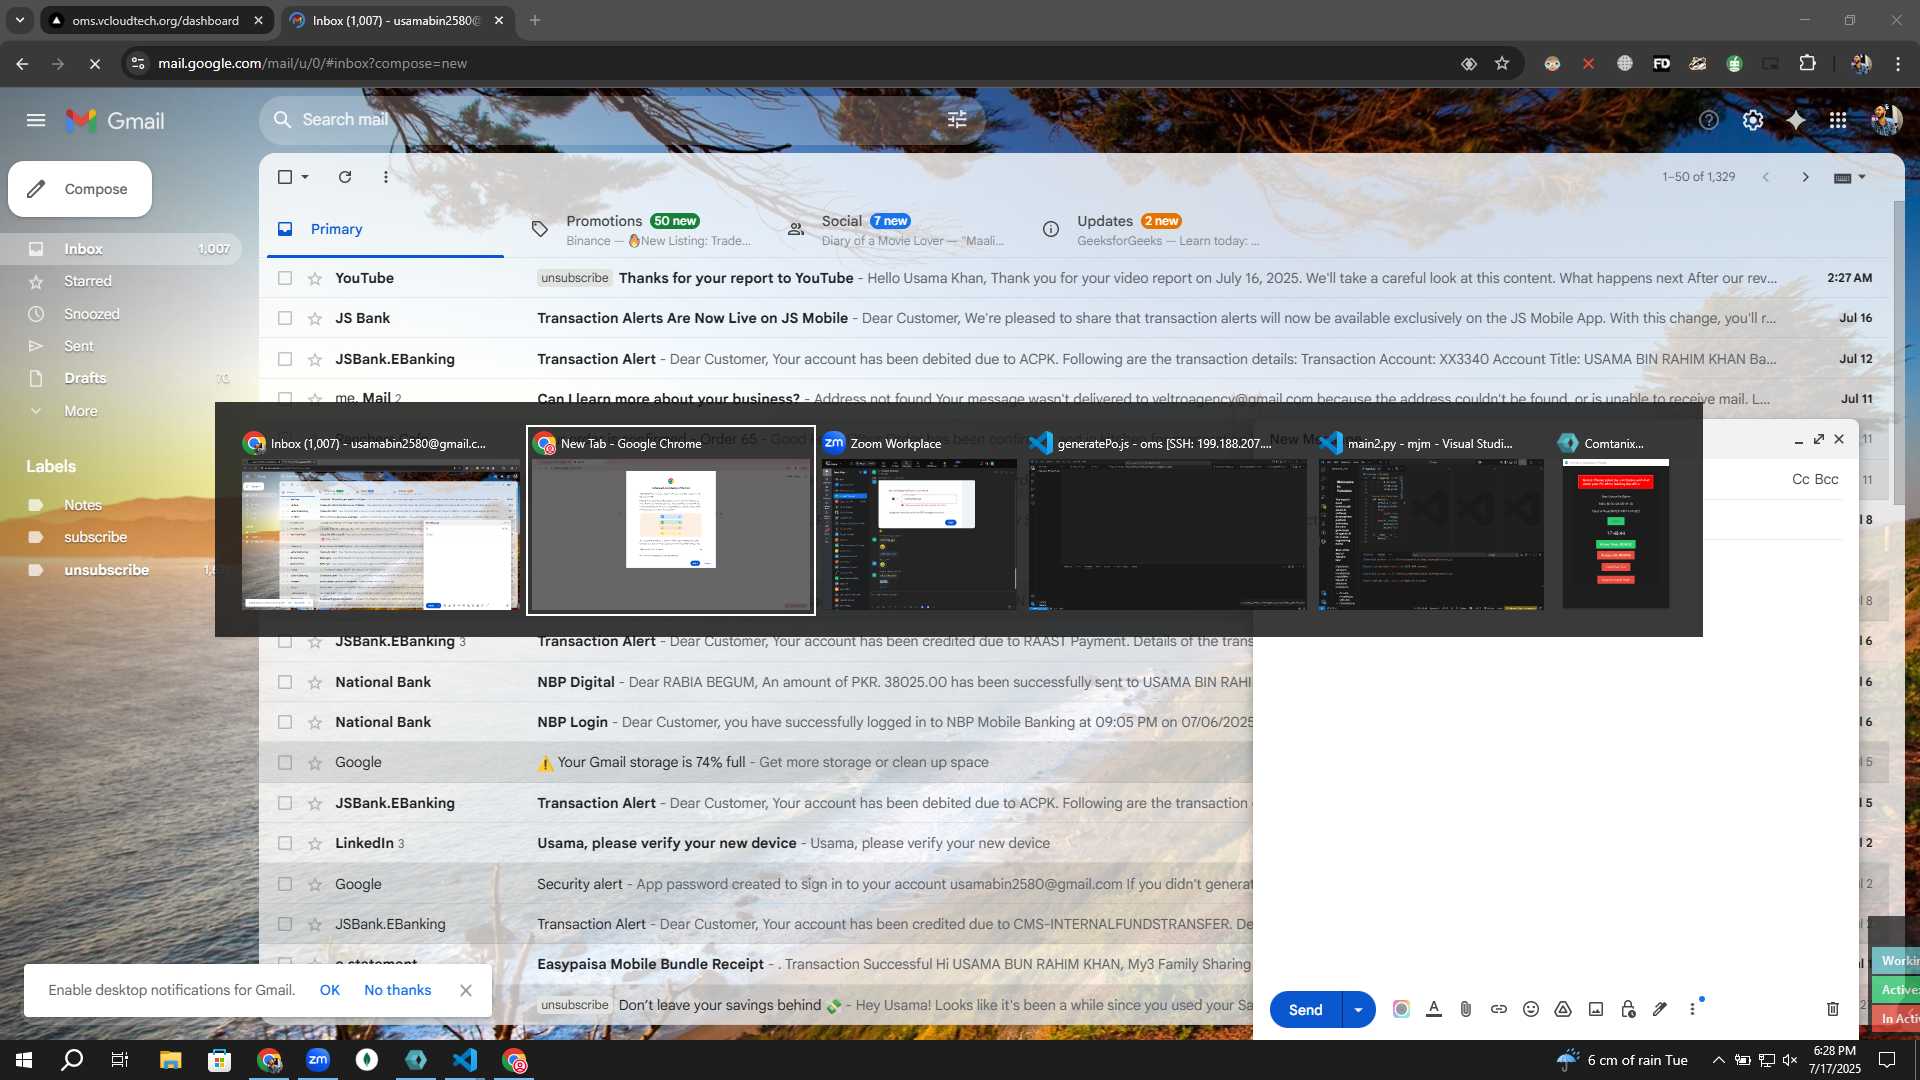Click the search options filter icon
The image size is (1920, 1080).
(957, 120)
